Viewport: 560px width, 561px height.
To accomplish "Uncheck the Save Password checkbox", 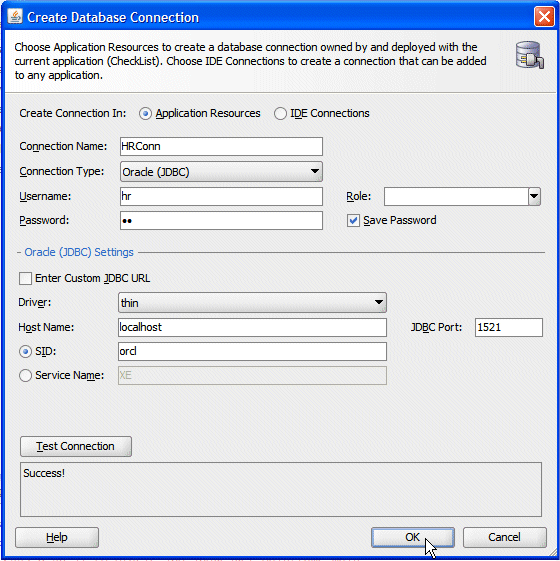I will [x=353, y=220].
